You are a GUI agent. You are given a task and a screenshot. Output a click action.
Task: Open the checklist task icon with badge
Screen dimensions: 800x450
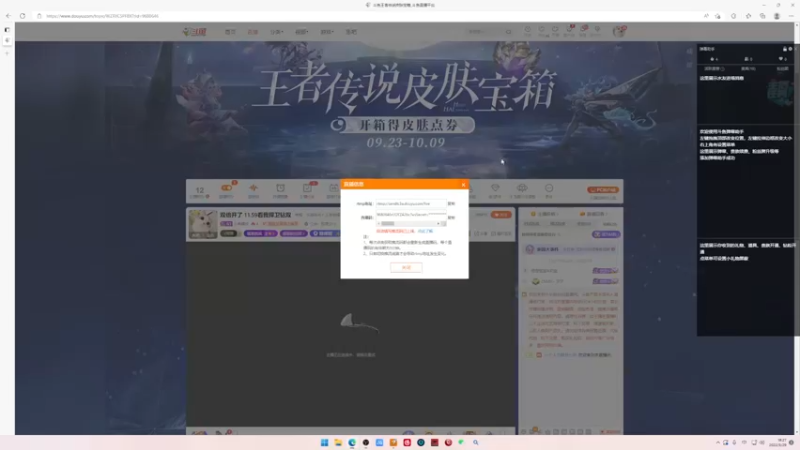[307, 190]
